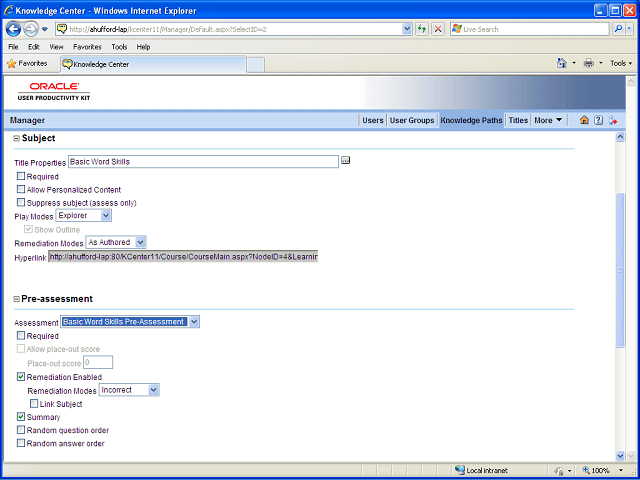Image resolution: width=640 pixels, height=480 pixels.
Task: Enable Random question order
Action: point(21,430)
